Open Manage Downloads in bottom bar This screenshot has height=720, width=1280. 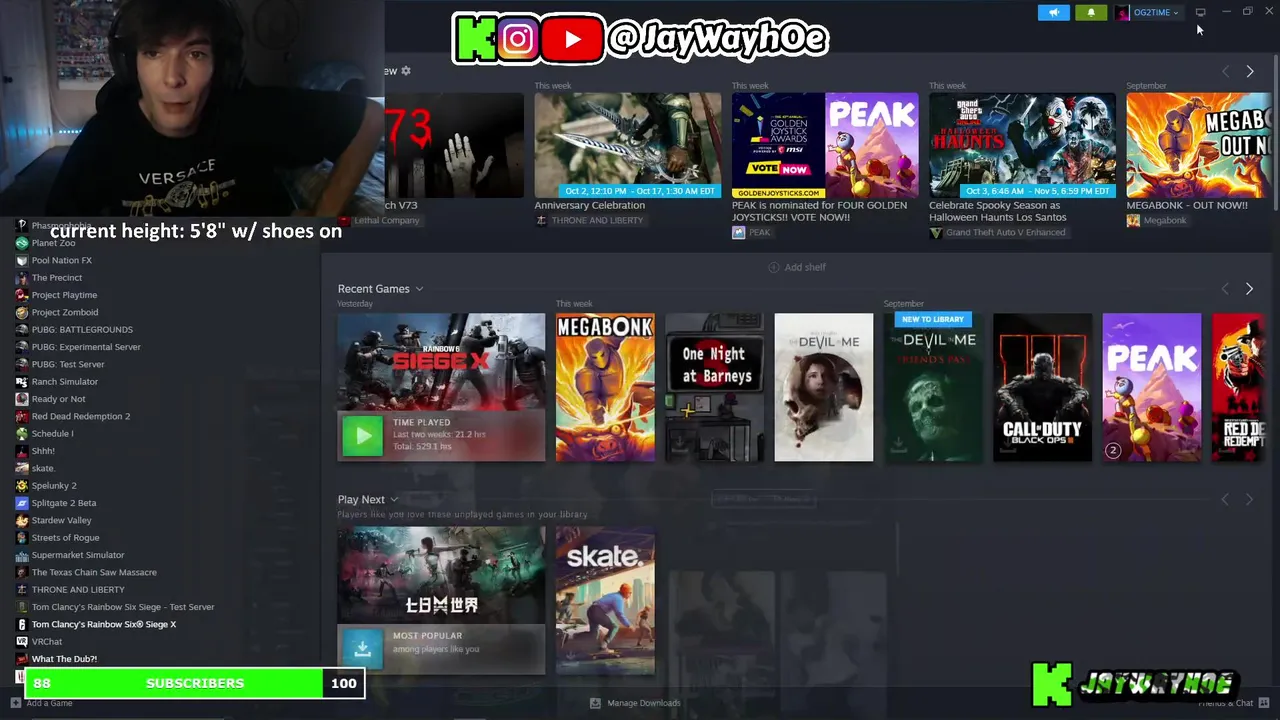[x=635, y=703]
